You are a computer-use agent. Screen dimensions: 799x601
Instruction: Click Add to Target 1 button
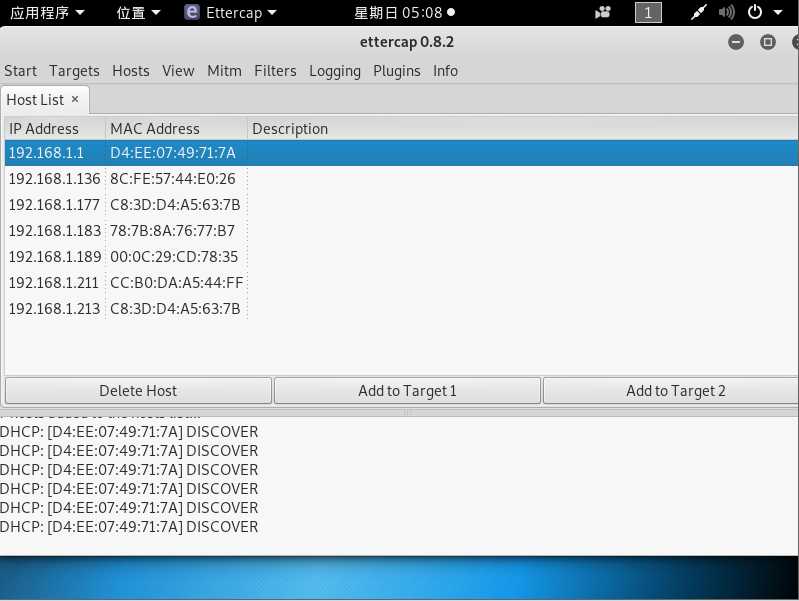pyautogui.click(x=407, y=391)
